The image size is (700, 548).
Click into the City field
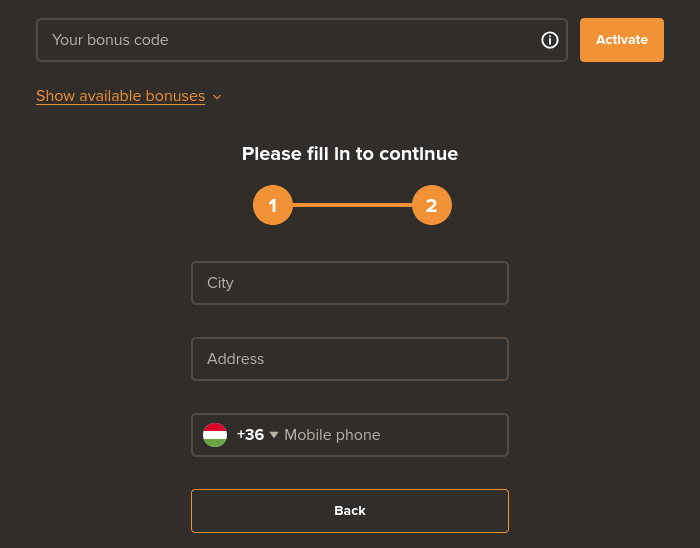point(350,283)
